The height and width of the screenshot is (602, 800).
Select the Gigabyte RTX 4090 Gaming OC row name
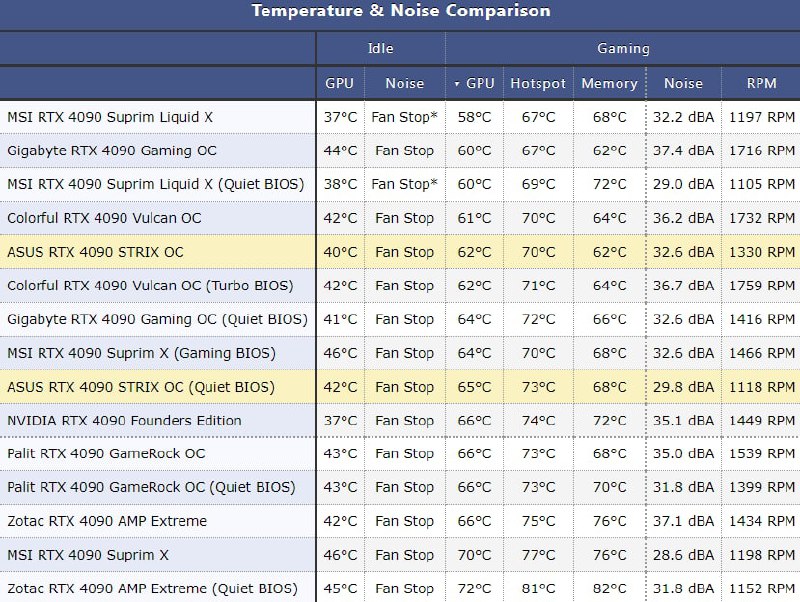[x=112, y=151]
